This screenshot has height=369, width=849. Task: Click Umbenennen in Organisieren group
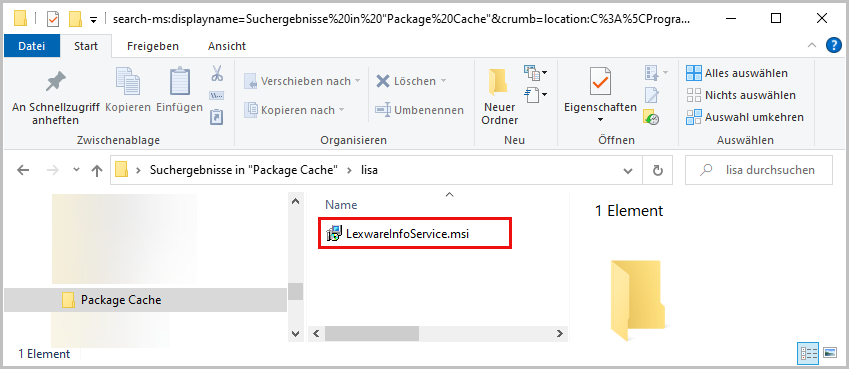pos(420,110)
